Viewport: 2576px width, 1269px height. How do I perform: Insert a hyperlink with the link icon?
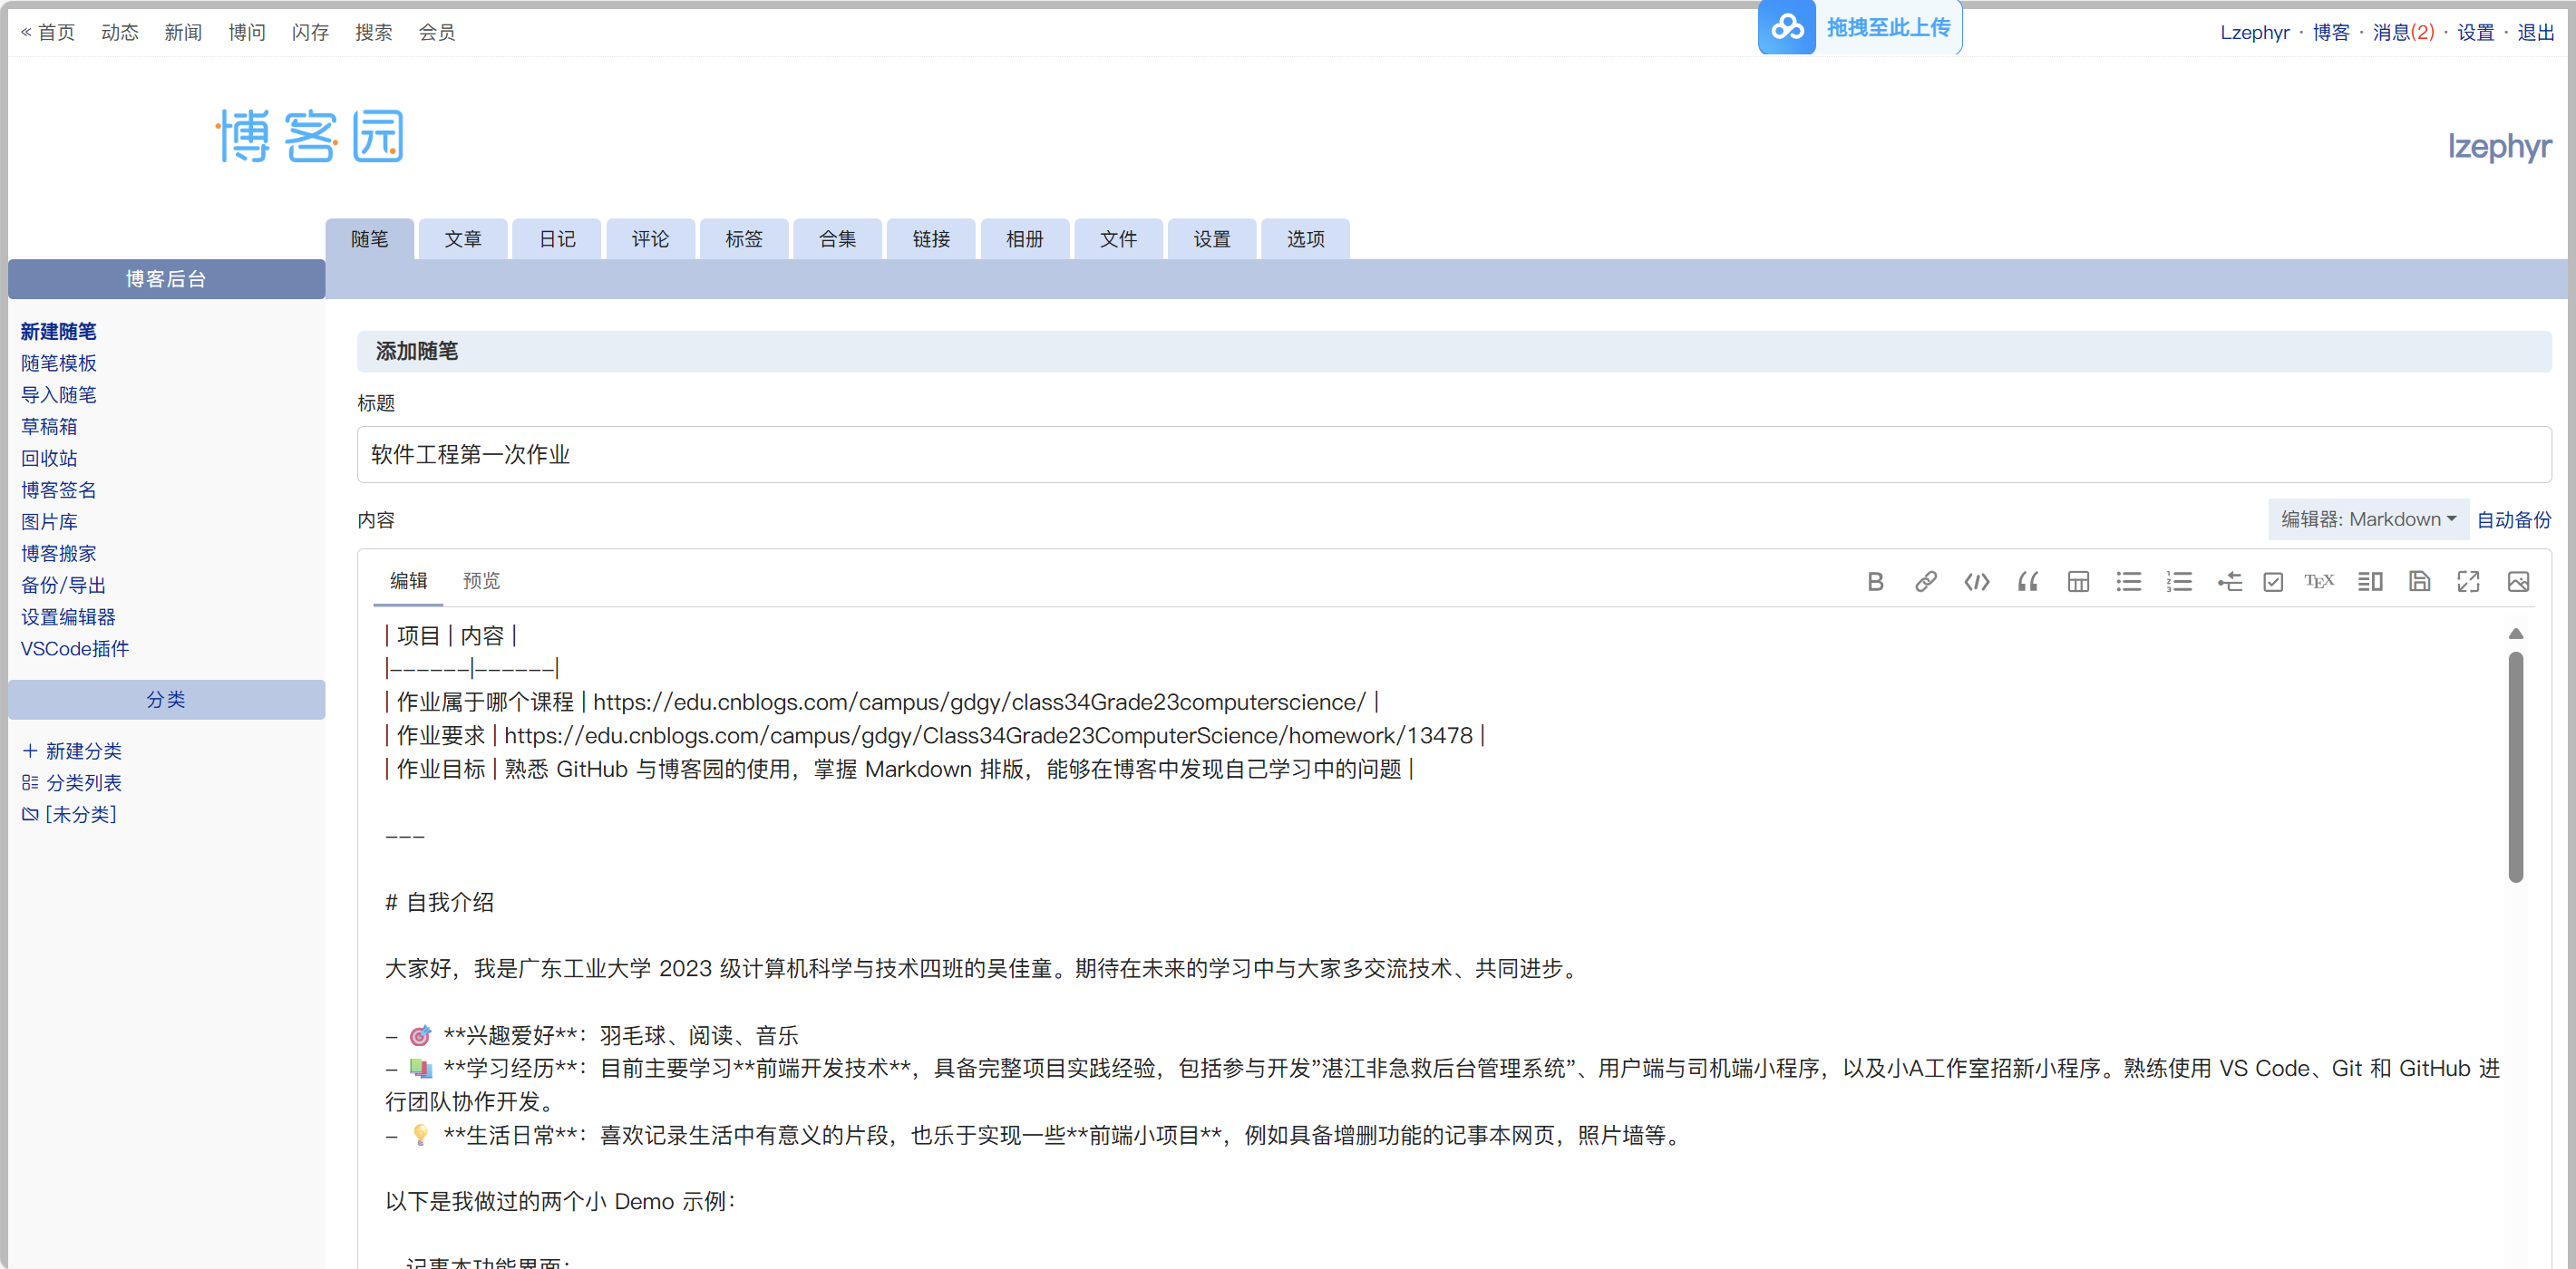(x=1925, y=582)
